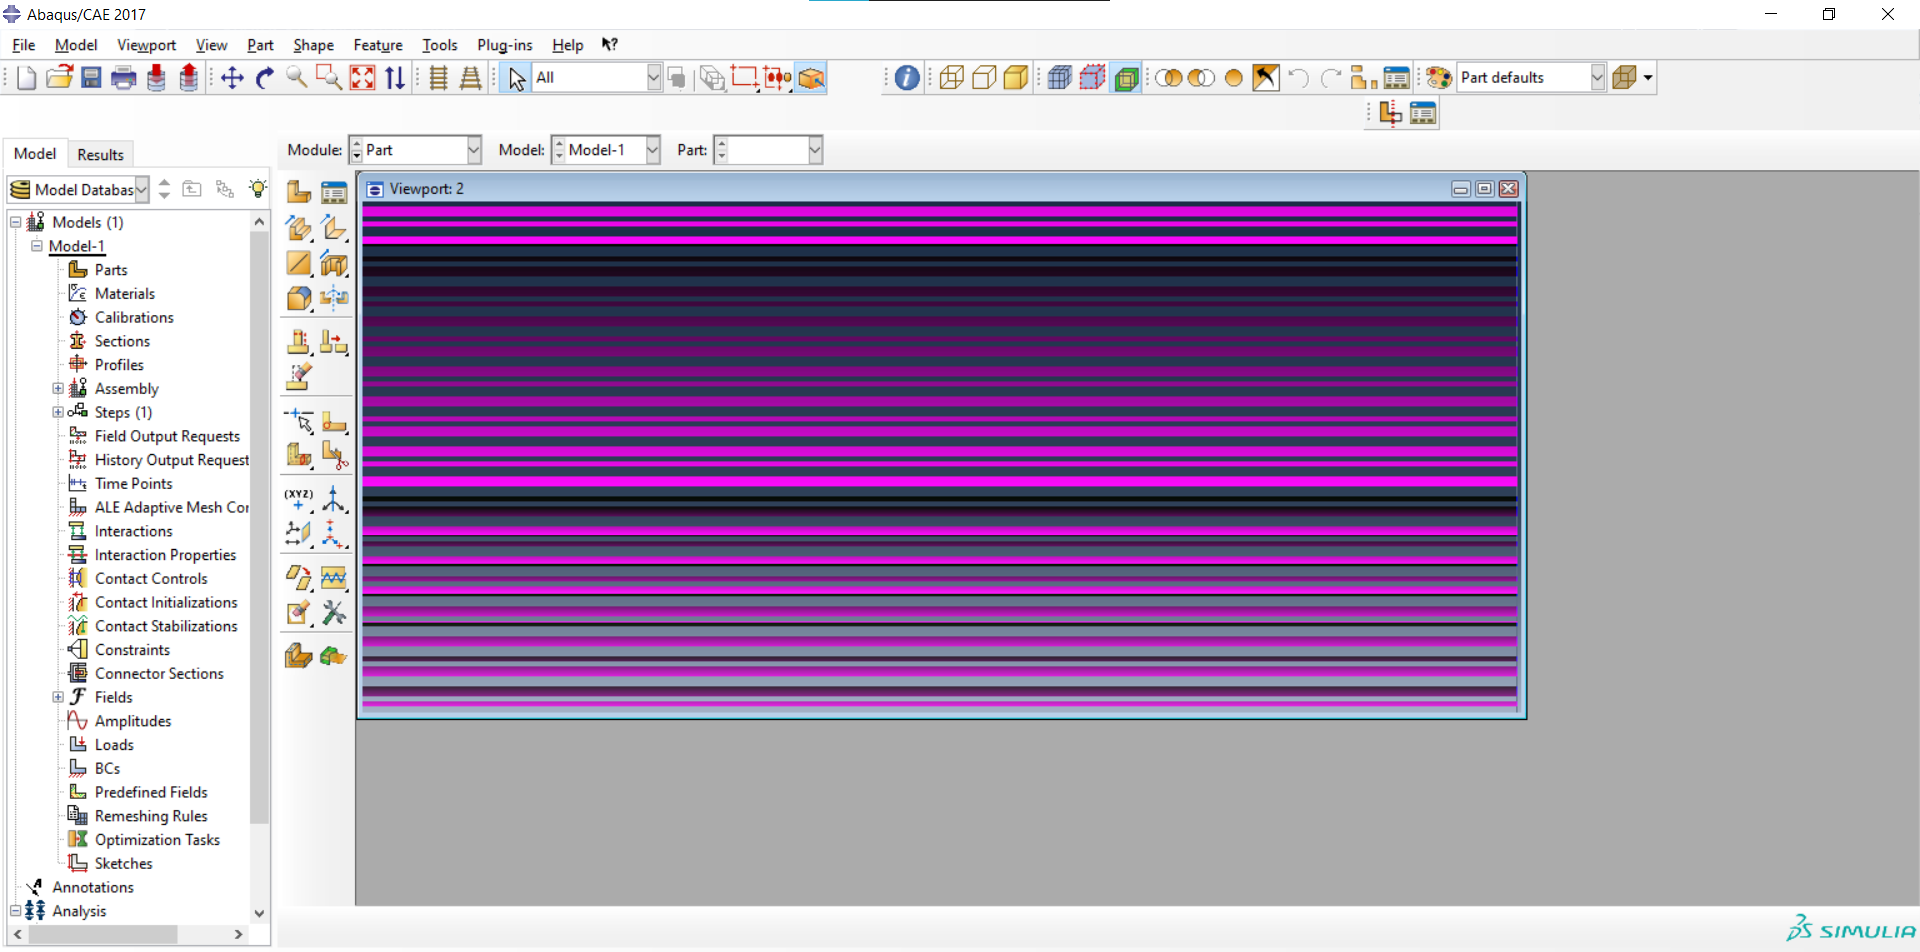Expand the Fields tree node

(x=58, y=697)
